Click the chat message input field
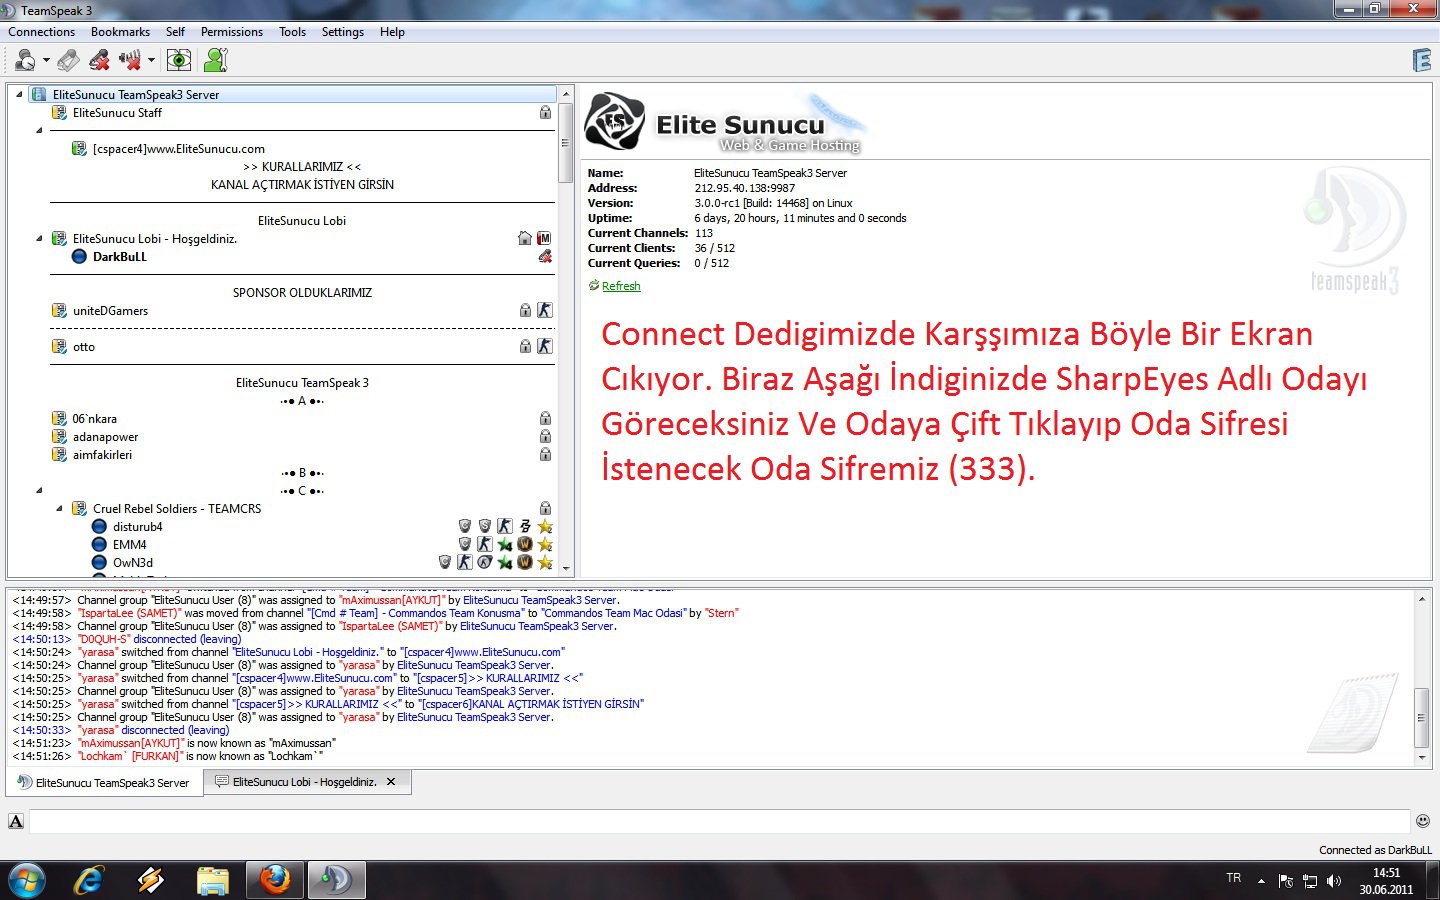 pyautogui.click(x=719, y=822)
